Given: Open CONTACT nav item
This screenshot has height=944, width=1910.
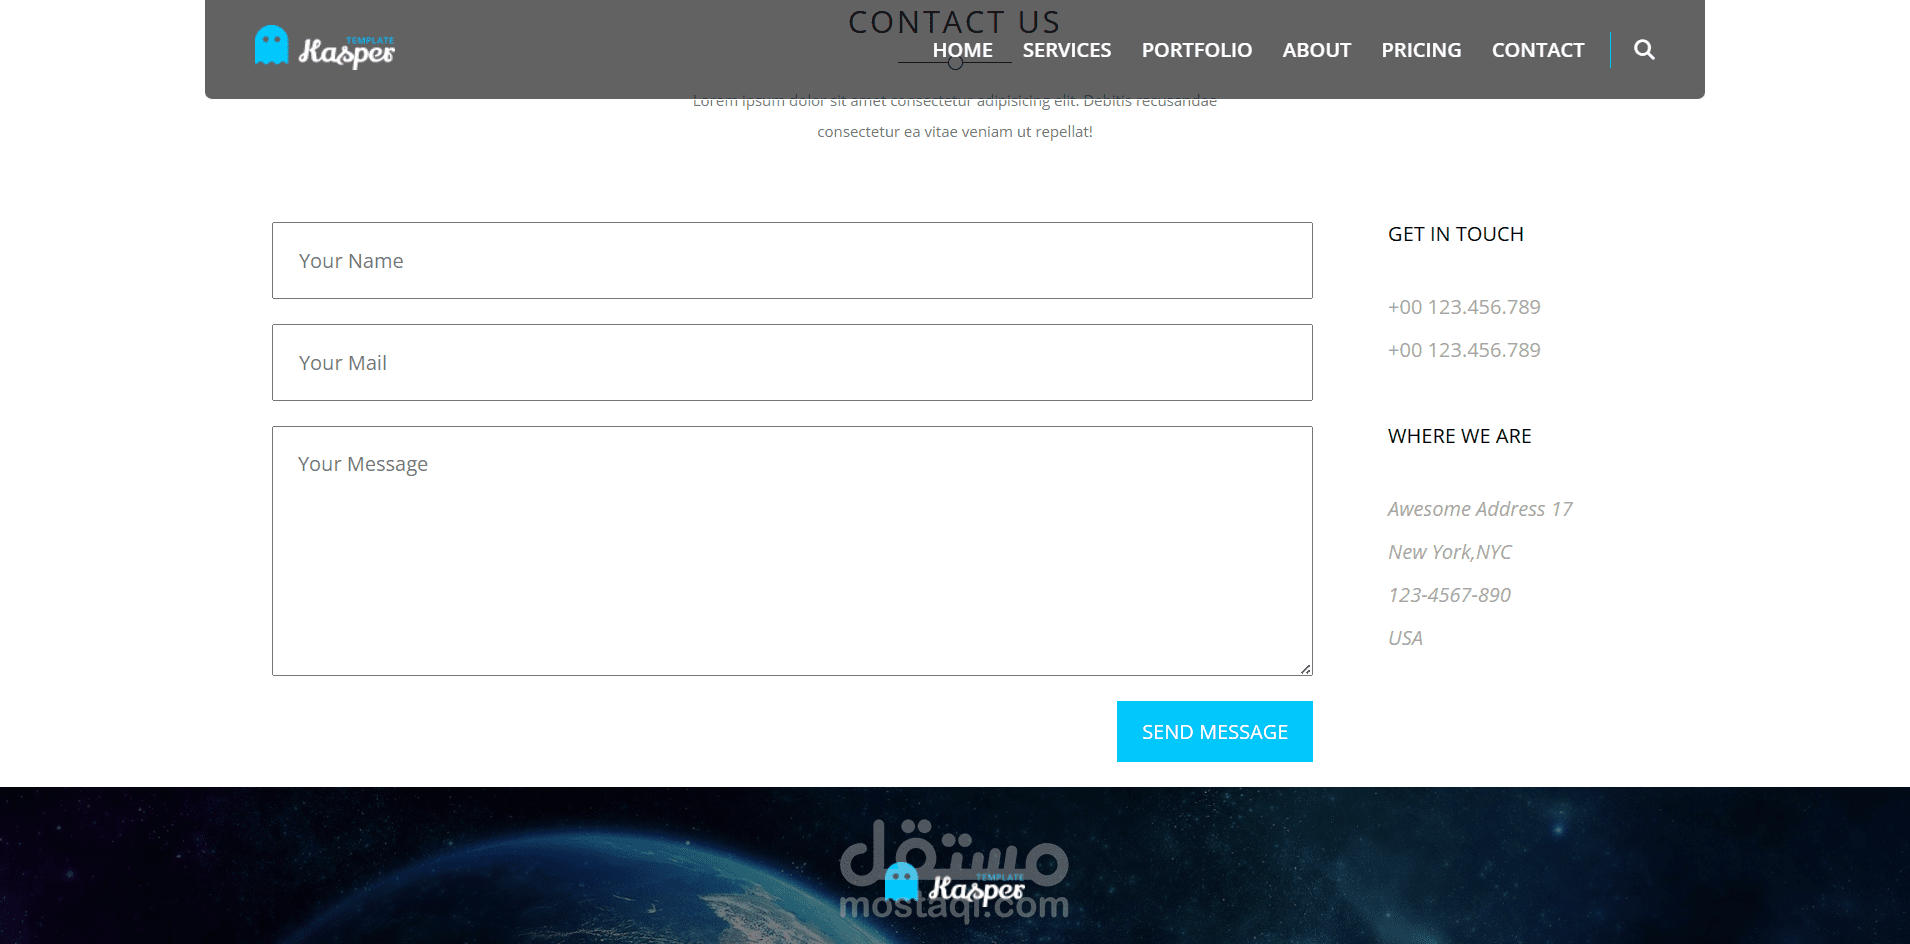Looking at the screenshot, I should pyautogui.click(x=1538, y=50).
